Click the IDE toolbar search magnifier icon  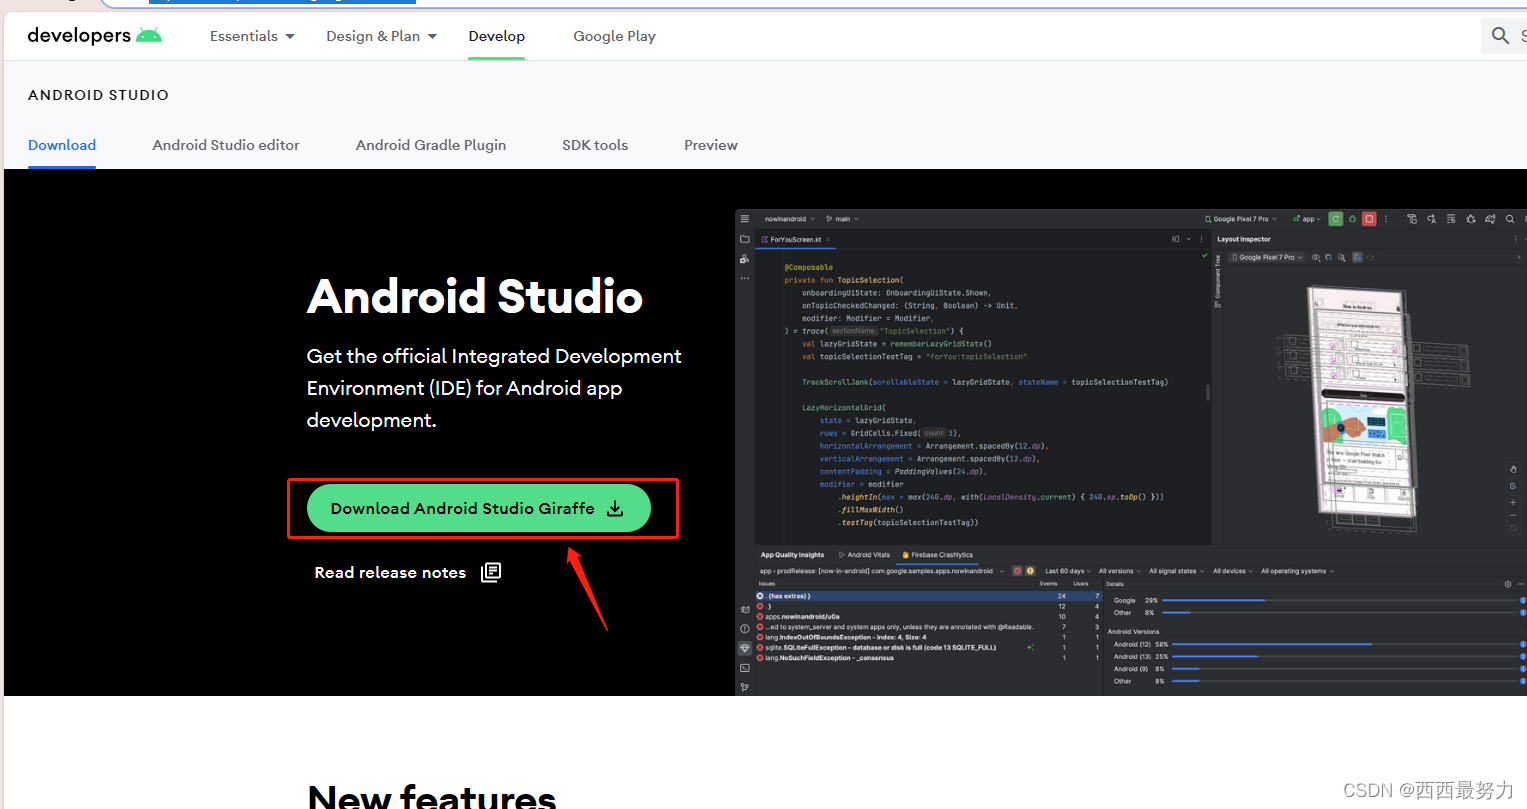[x=1510, y=219]
